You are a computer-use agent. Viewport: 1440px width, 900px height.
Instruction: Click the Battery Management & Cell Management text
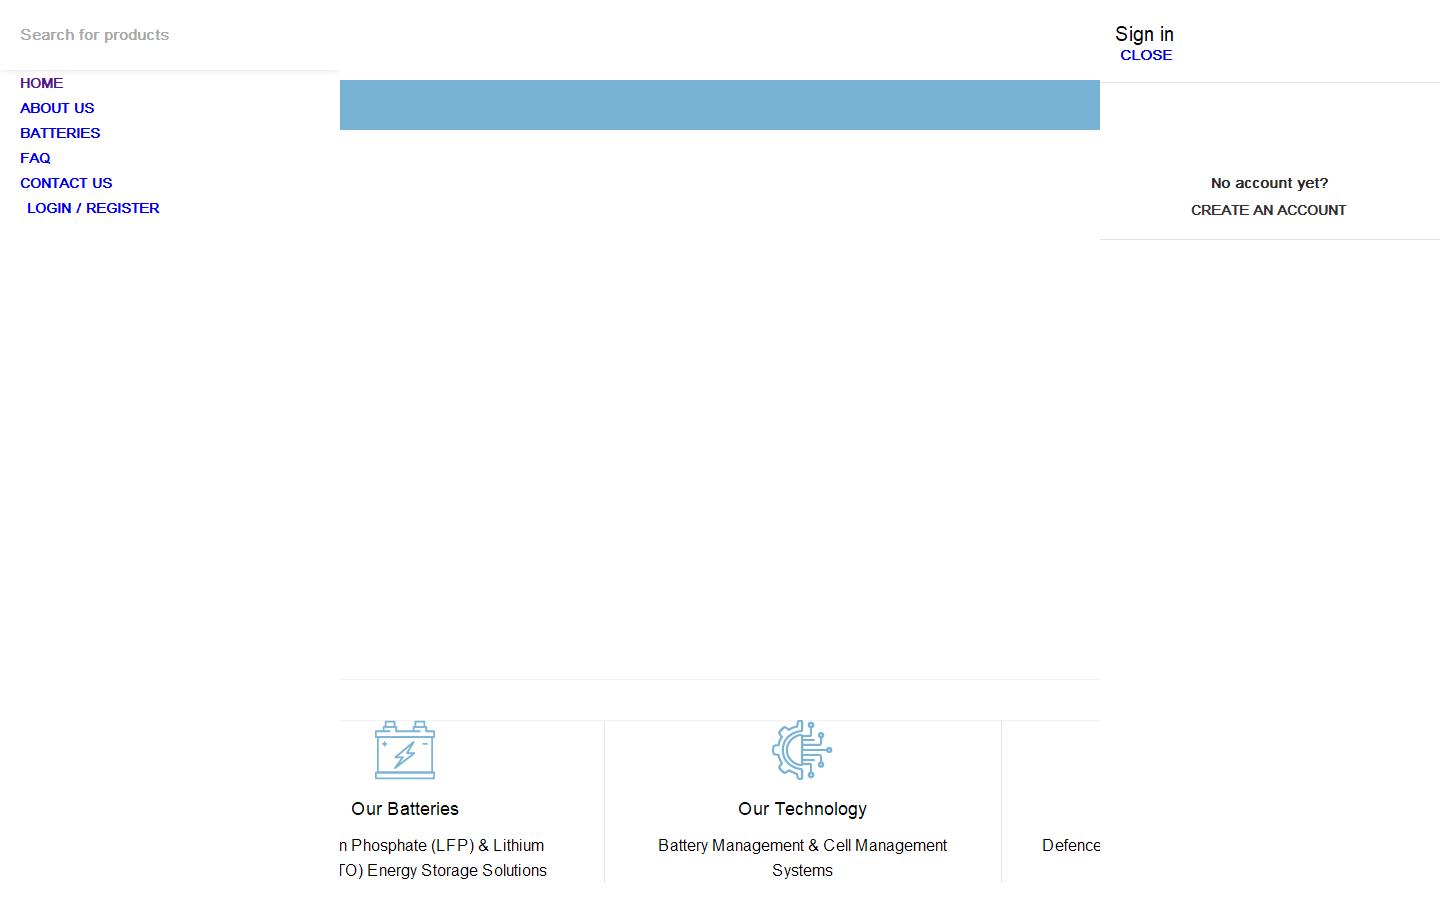click(802, 846)
